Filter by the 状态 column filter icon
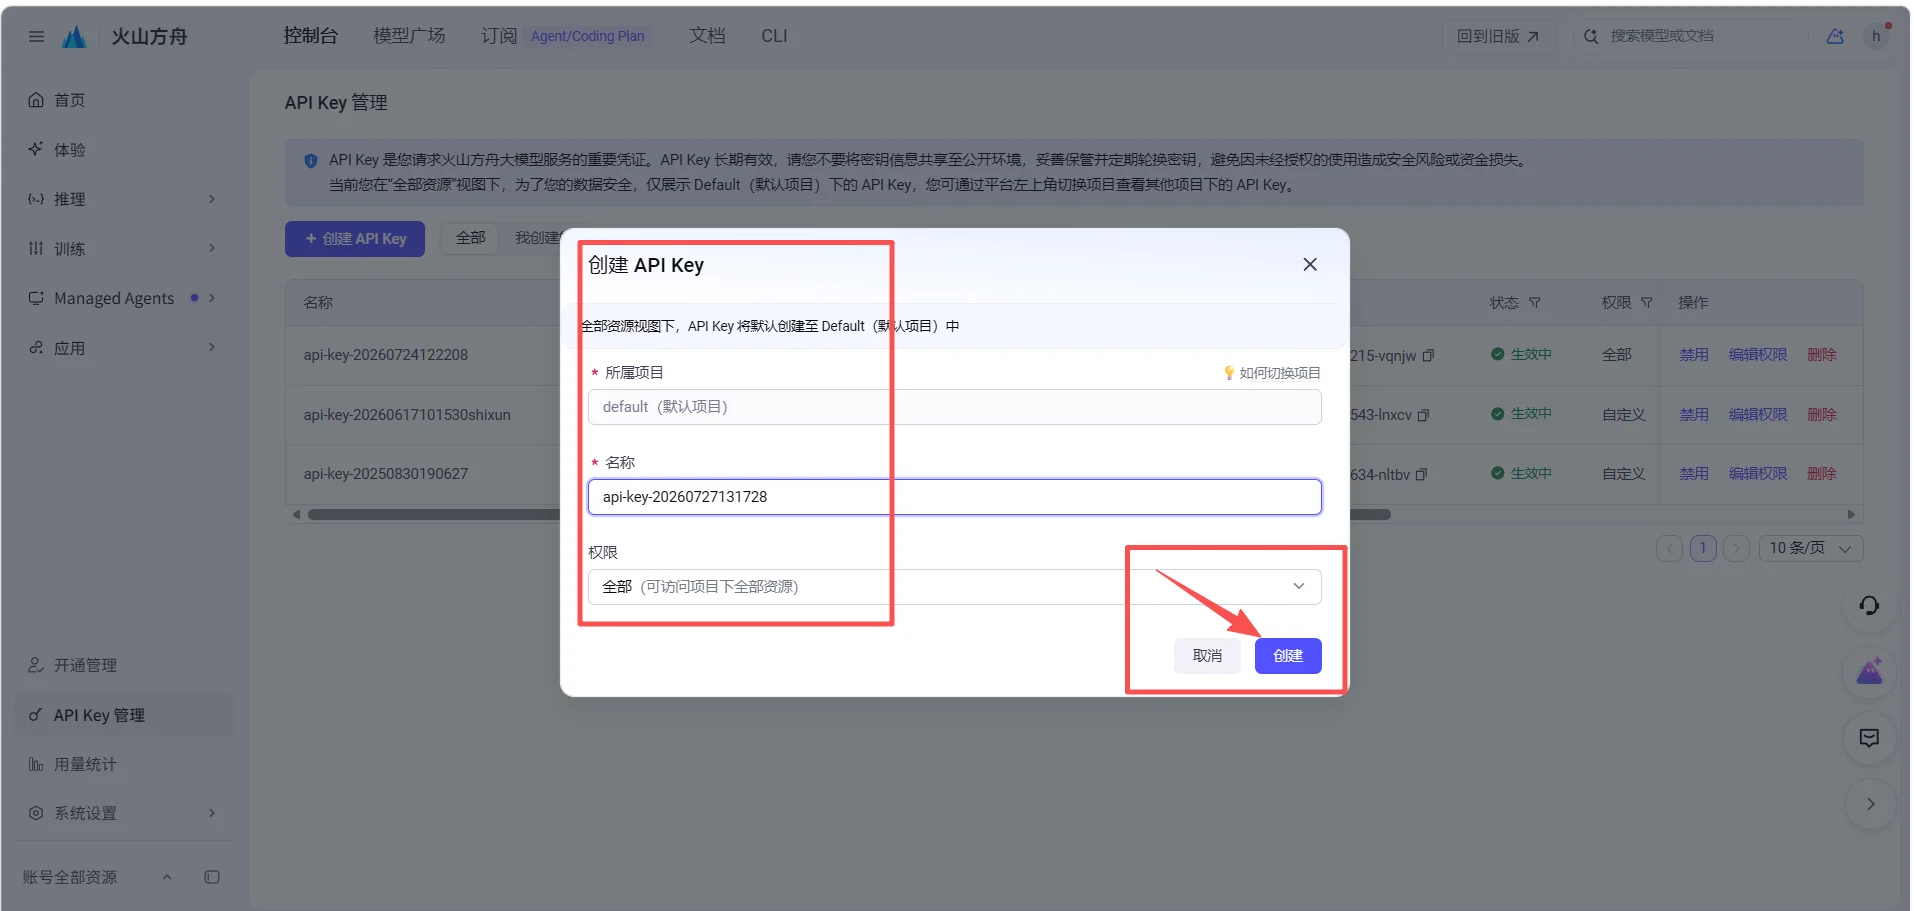 coord(1535,302)
